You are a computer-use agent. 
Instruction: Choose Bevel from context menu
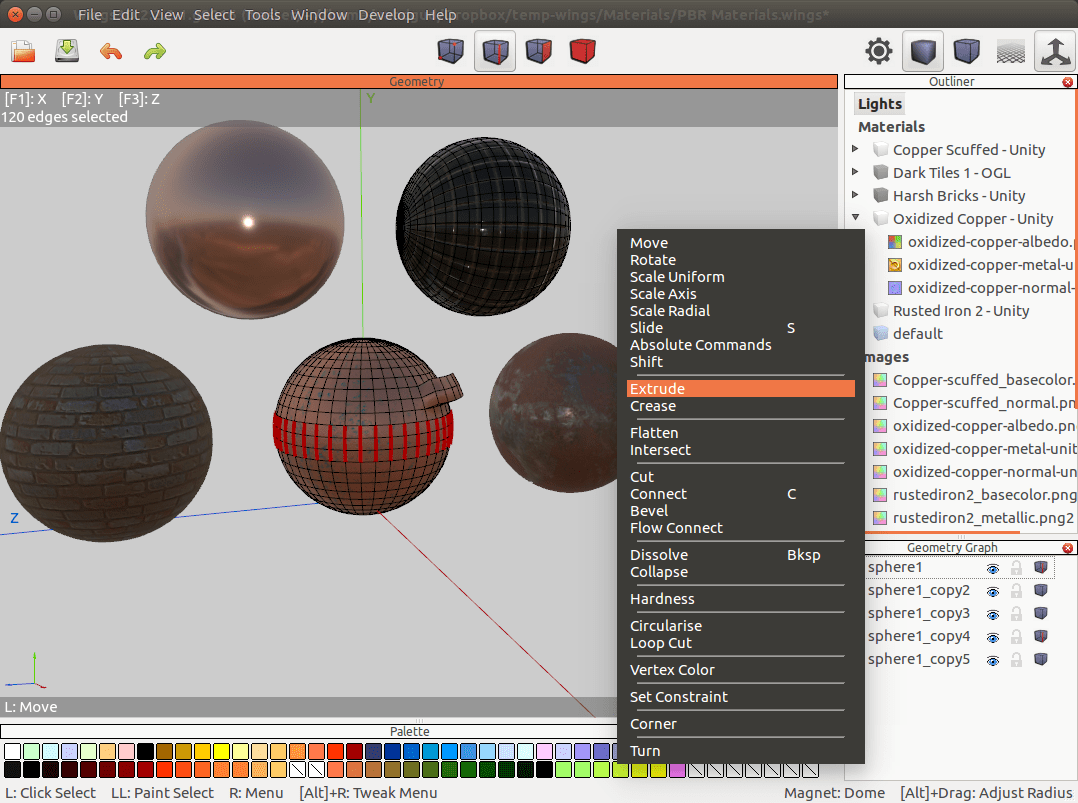[x=740, y=511]
